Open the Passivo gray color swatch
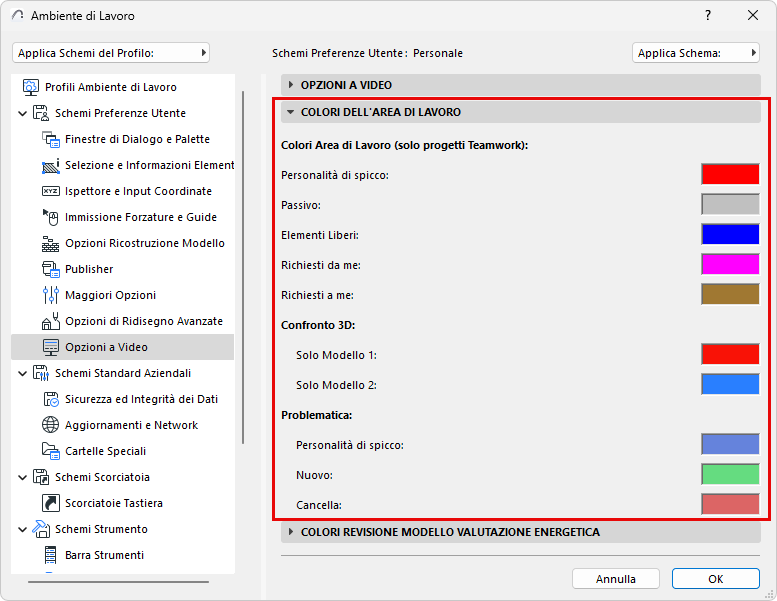Screen dimensions: 777x601 [x=730, y=204]
